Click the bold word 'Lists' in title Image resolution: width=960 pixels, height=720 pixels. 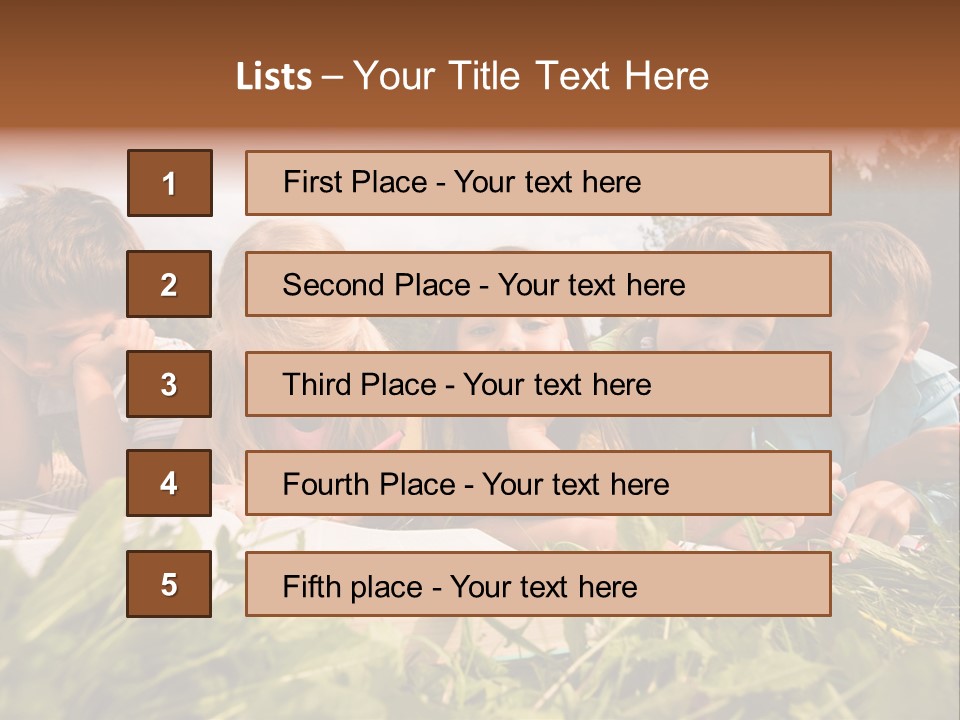click(273, 77)
